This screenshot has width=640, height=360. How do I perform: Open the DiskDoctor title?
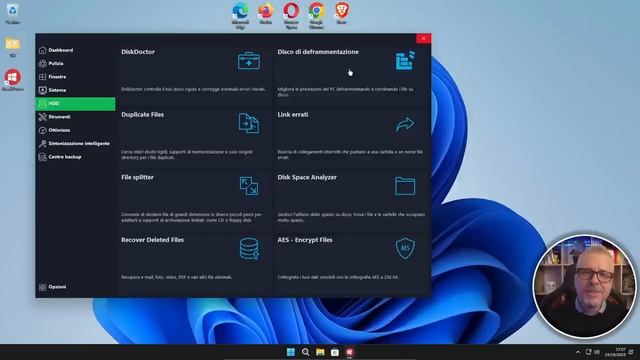(x=138, y=52)
